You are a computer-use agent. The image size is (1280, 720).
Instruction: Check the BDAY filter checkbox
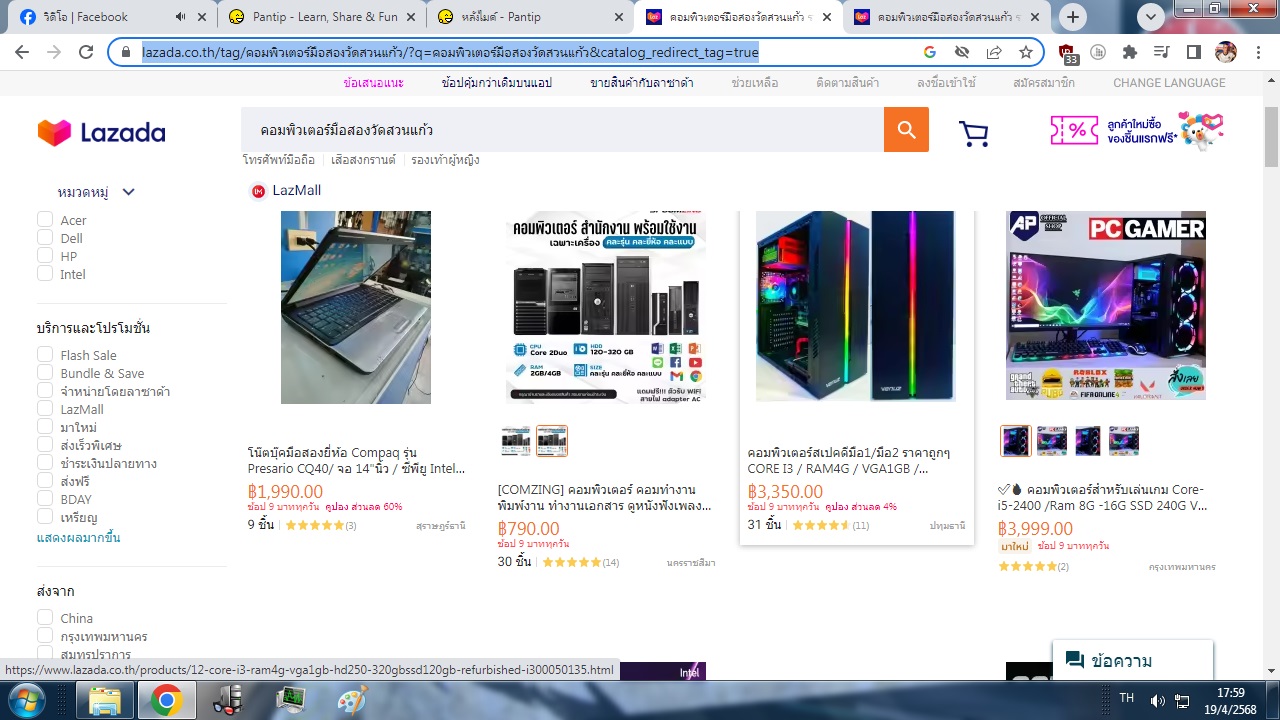tap(45, 499)
